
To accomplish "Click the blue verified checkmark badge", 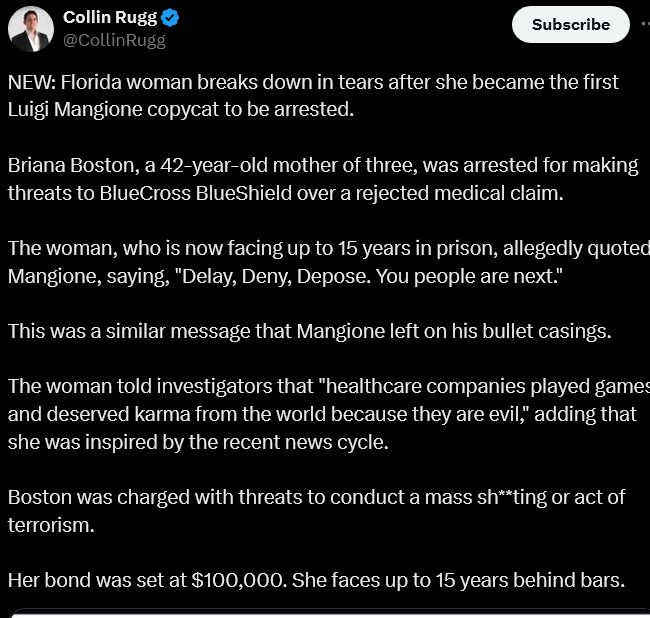I will tap(170, 18).
